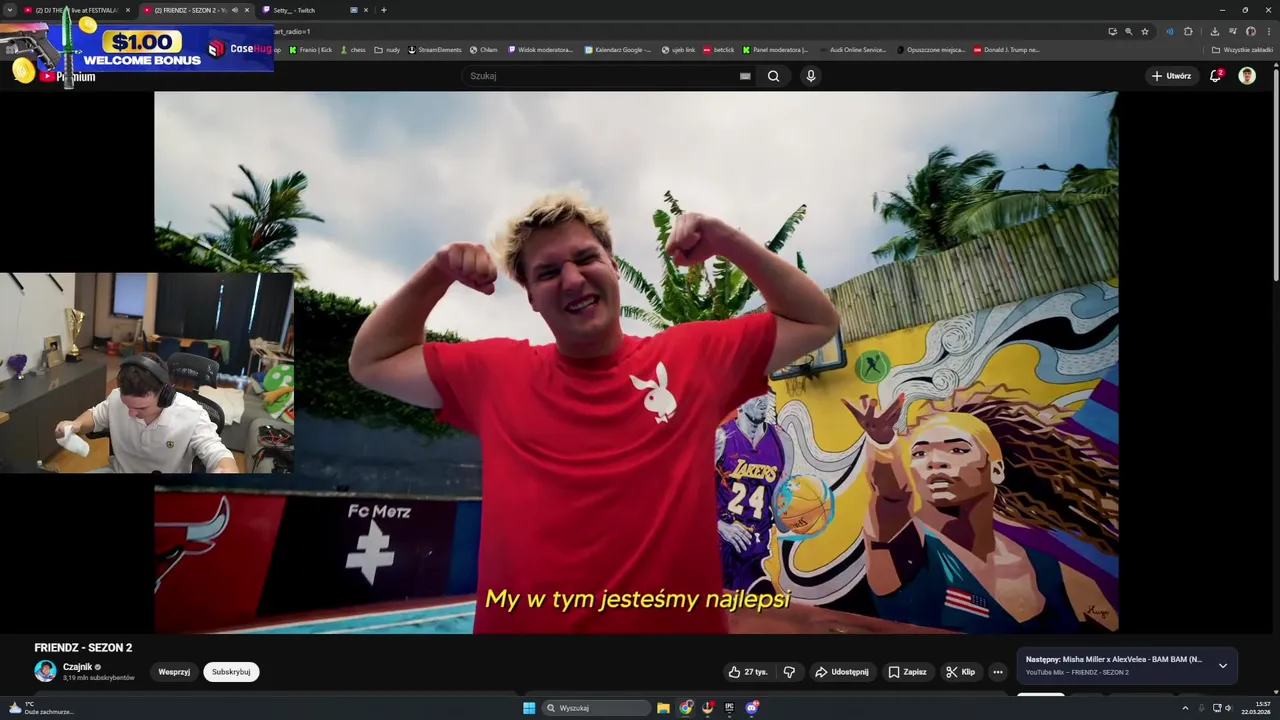
Task: Click the Wesprzyj support button
Action: 174,672
